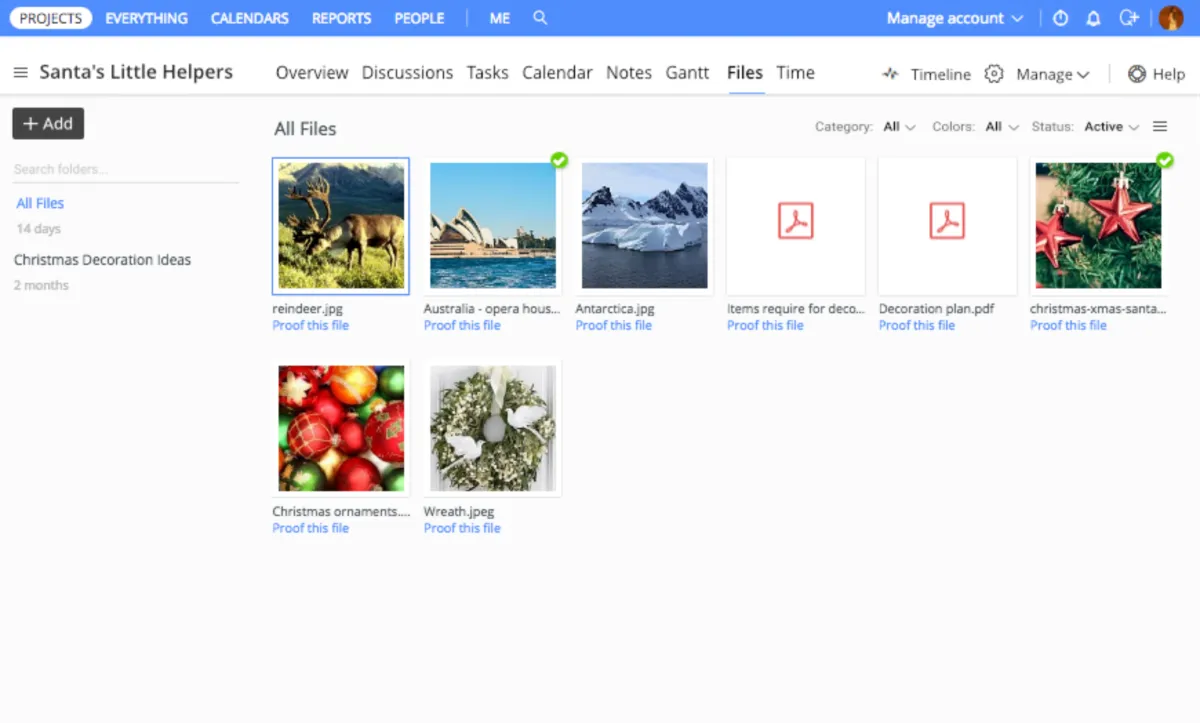This screenshot has width=1200, height=723.
Task: Click green approved checkmark on christmas-xmas-santa image
Action: coord(1165,160)
